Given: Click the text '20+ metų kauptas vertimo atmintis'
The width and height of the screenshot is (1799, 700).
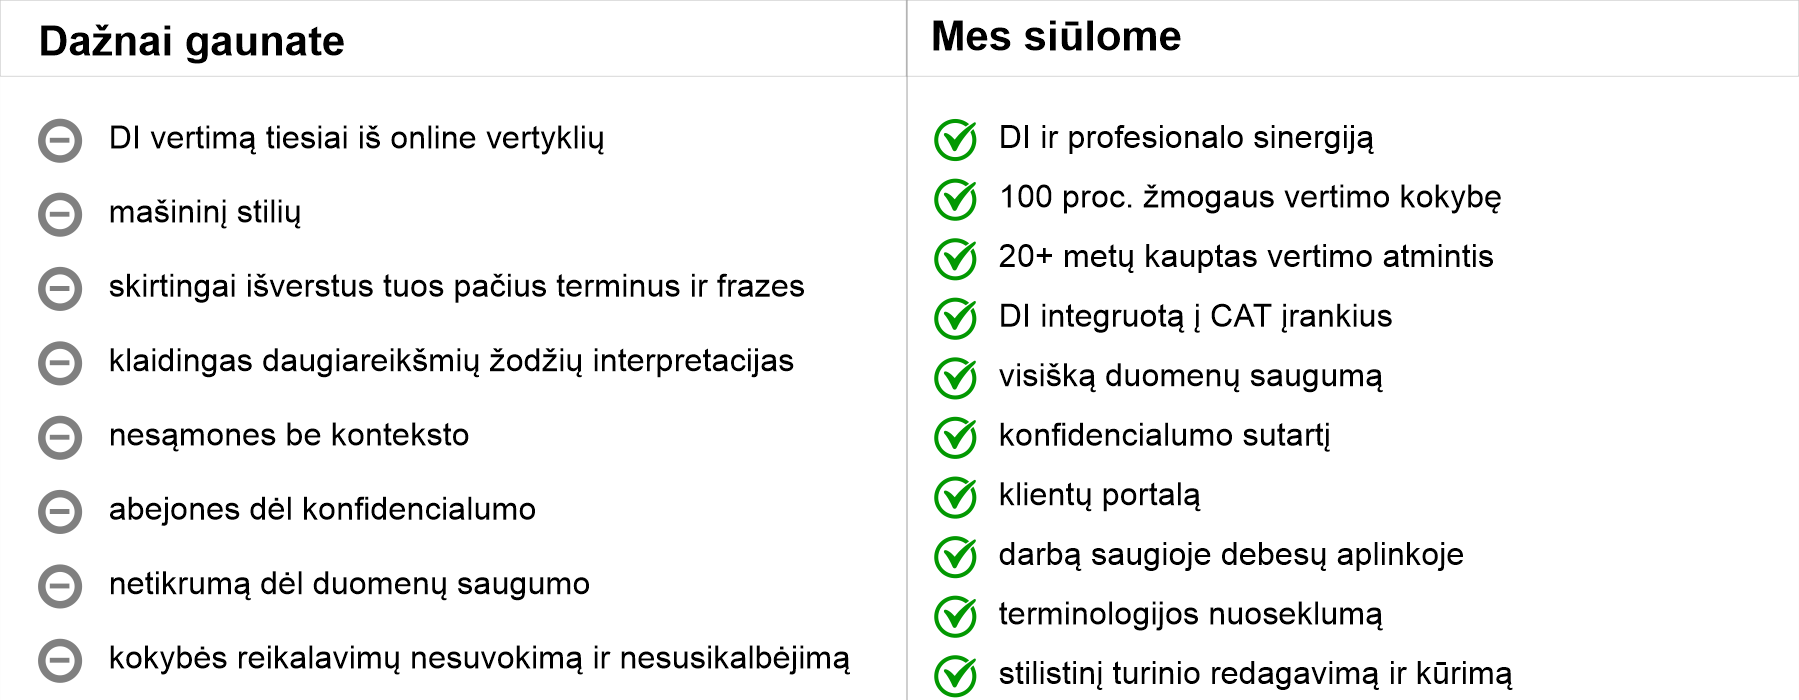Looking at the screenshot, I should (x=1246, y=257).
